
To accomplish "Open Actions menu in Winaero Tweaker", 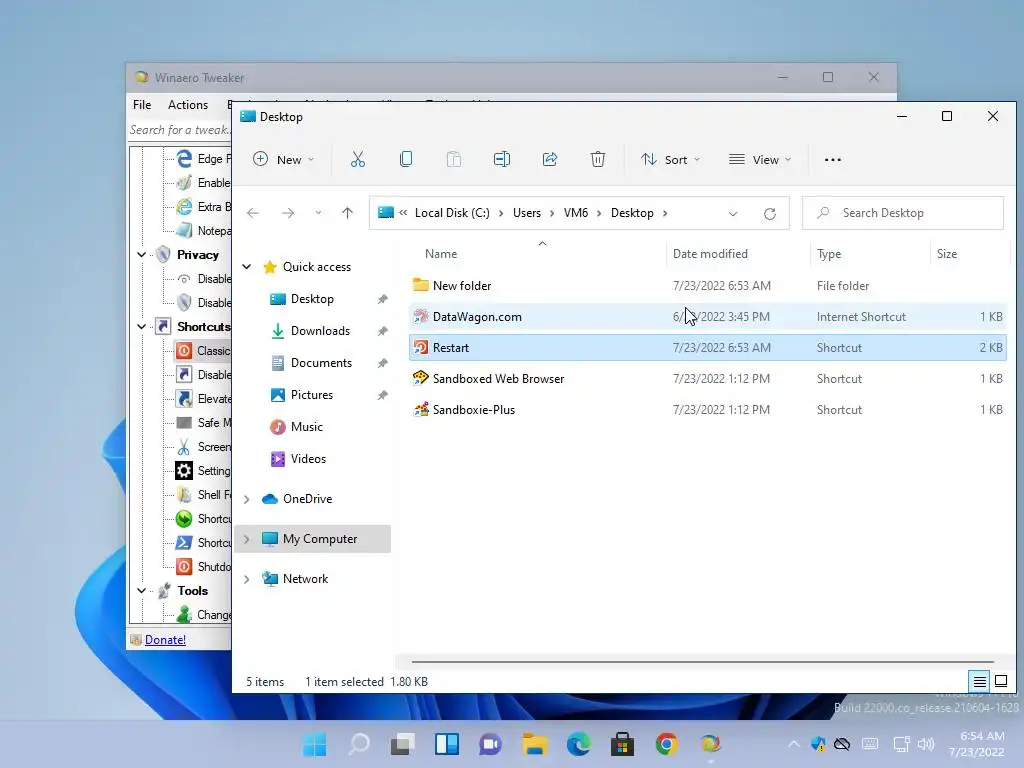I will (x=188, y=104).
